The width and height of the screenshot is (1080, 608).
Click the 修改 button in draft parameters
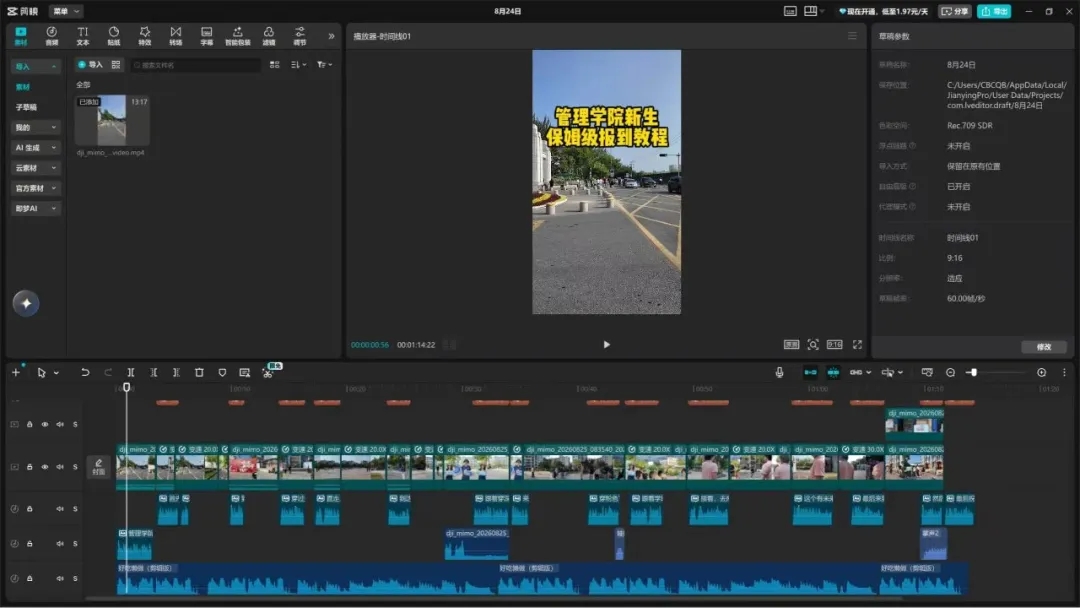(x=1043, y=347)
